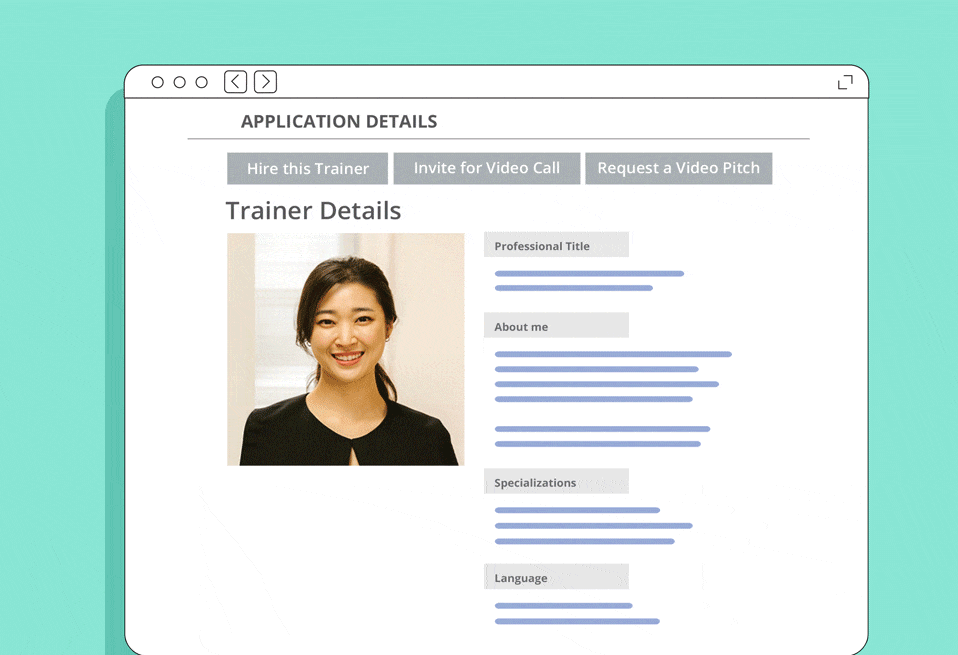
Task: Click the APPLICATION DETAILS heading
Action: (339, 122)
